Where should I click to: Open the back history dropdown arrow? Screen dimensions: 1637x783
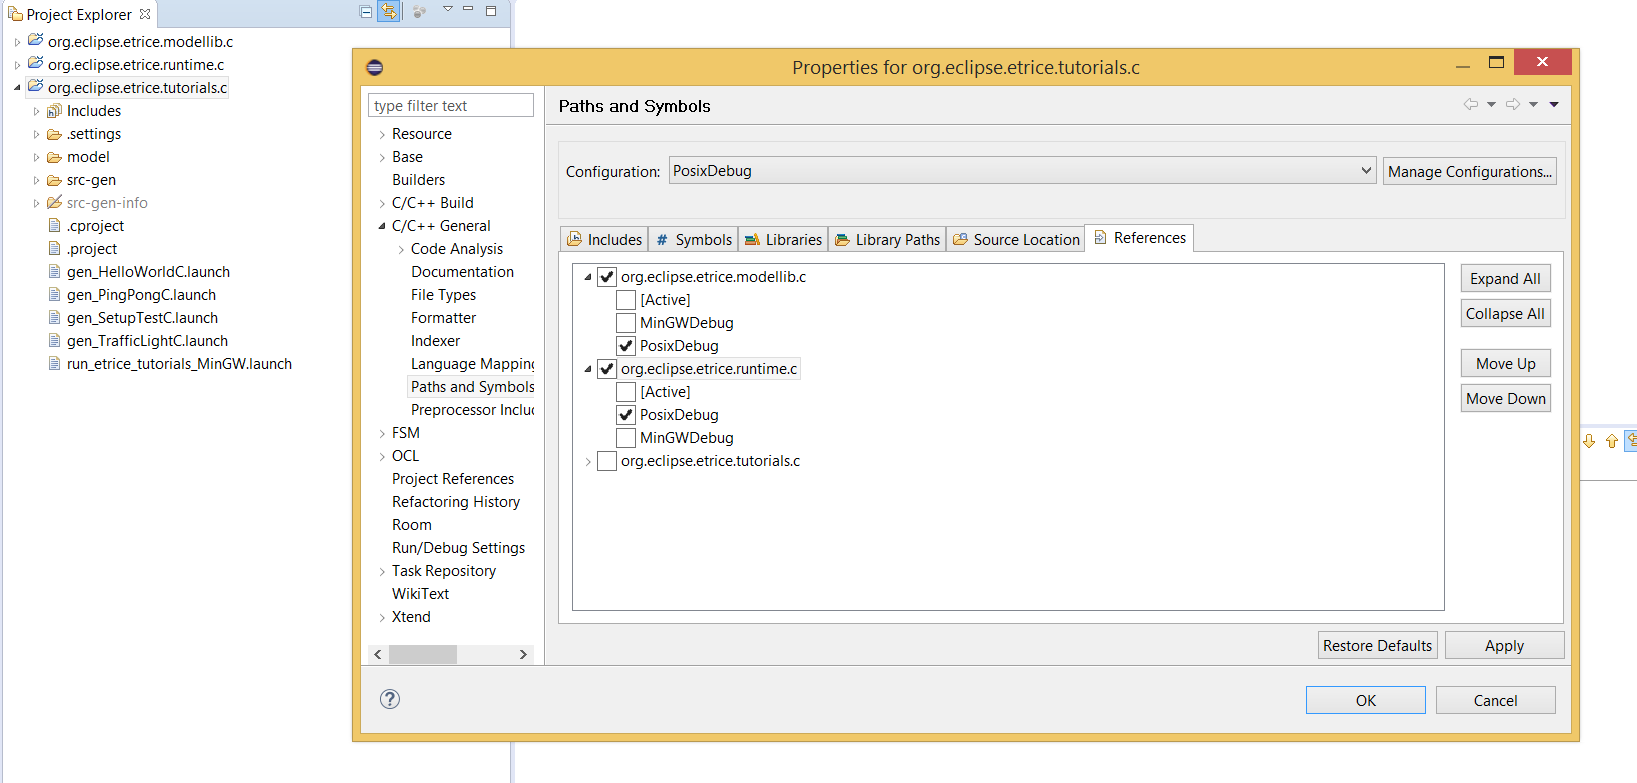click(x=1491, y=104)
